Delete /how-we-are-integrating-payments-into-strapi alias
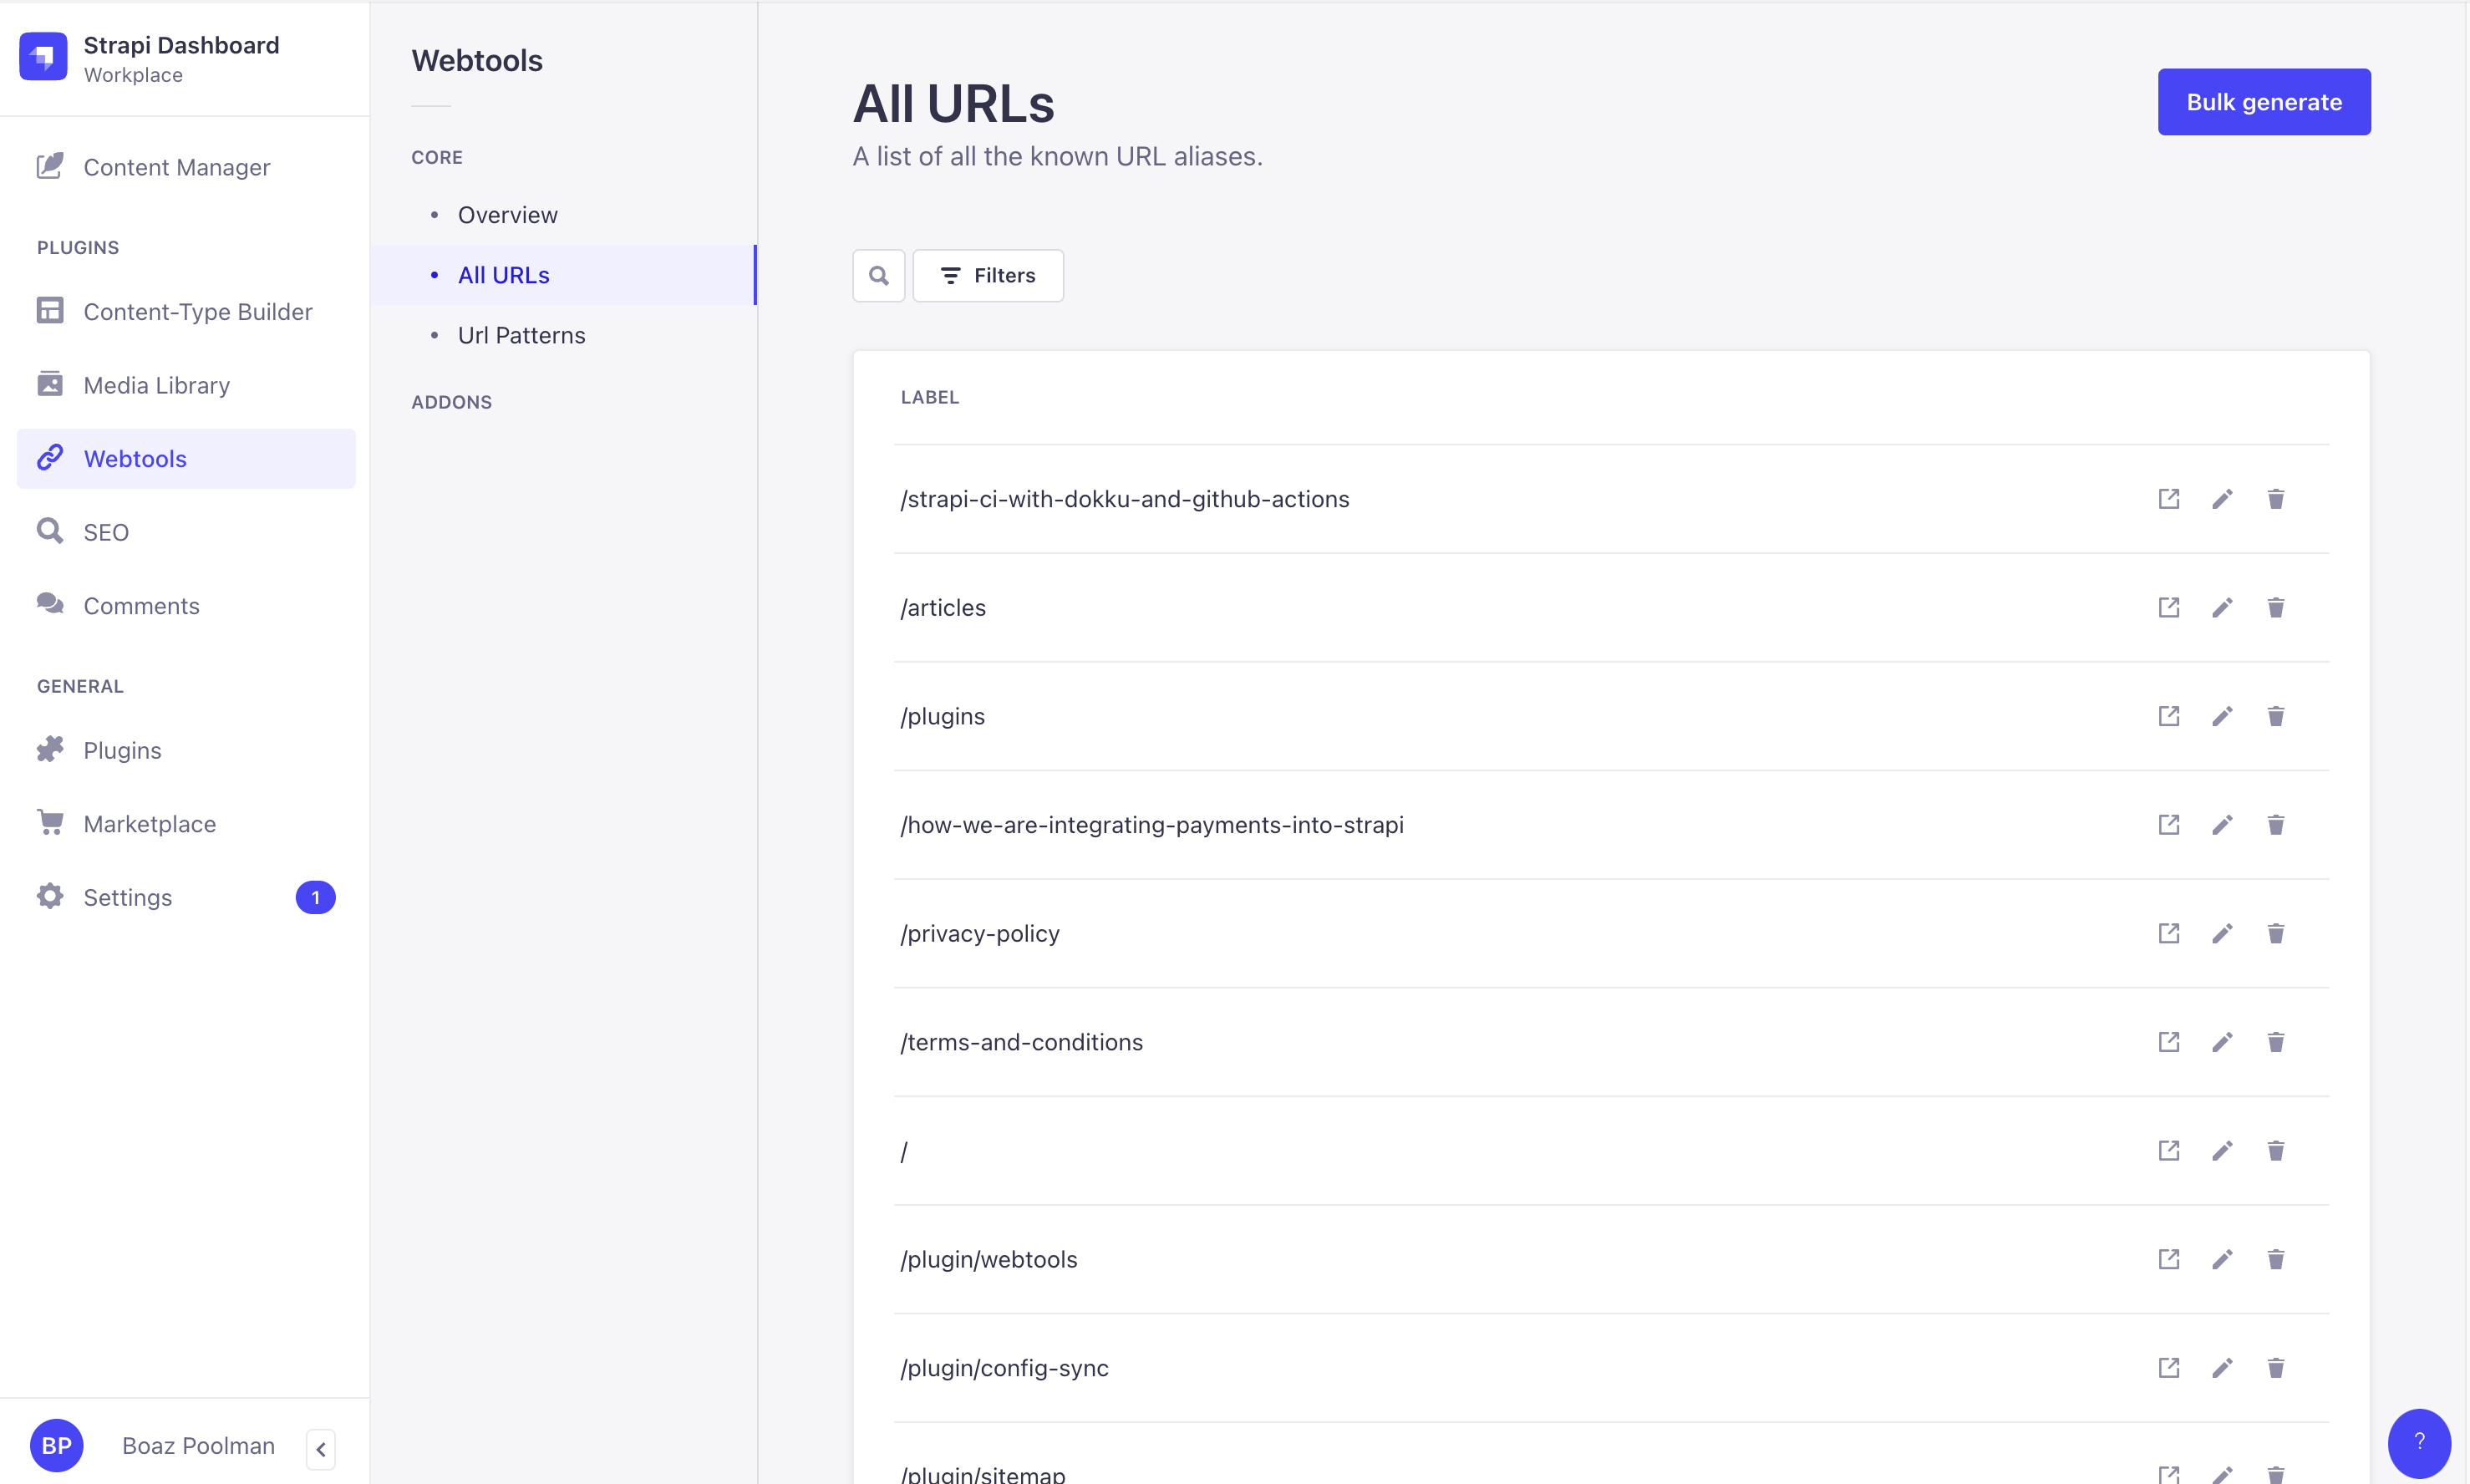 (2276, 825)
